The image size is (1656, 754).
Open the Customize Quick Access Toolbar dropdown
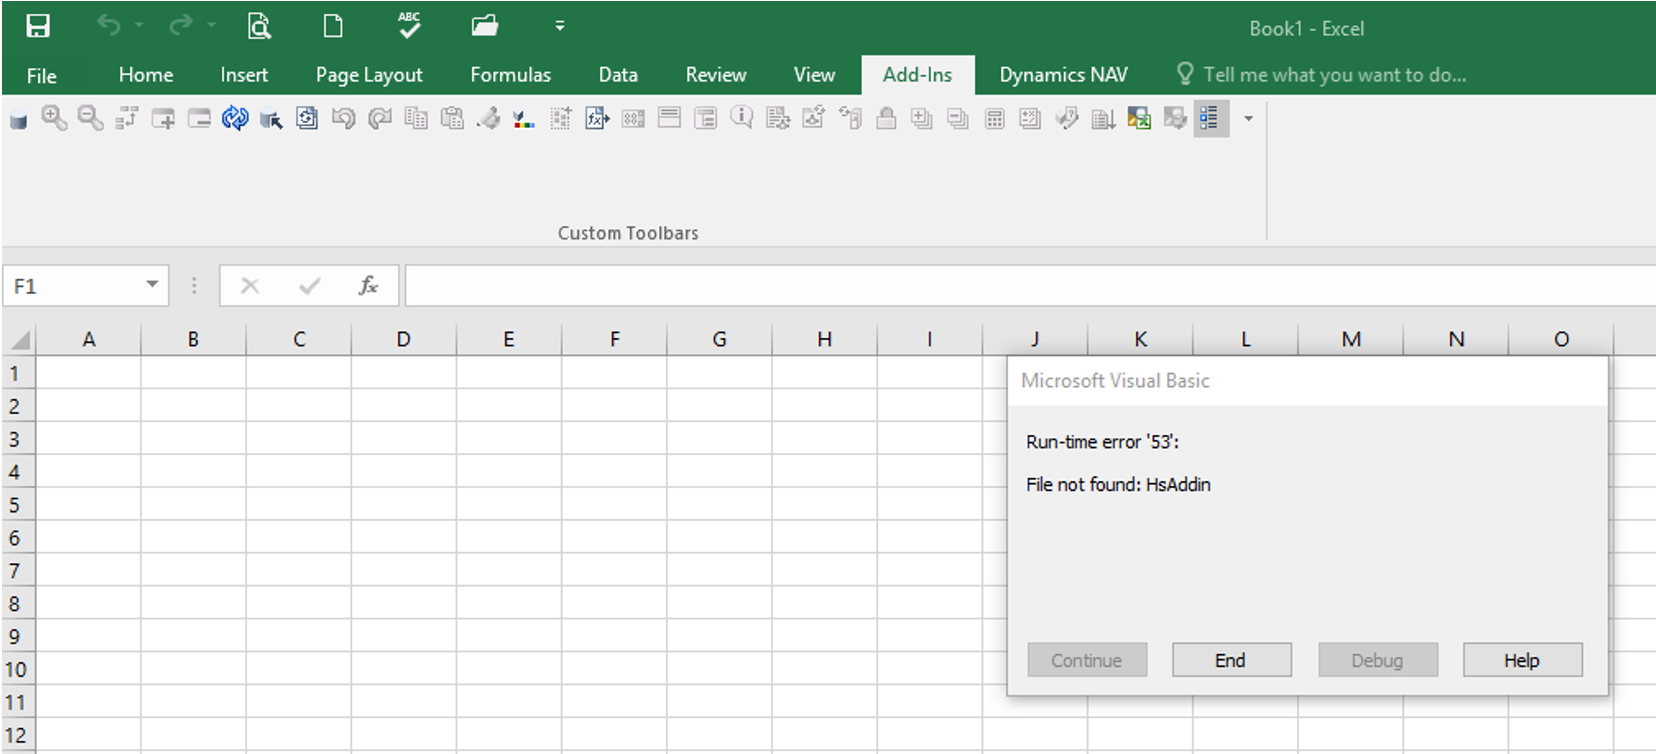[x=560, y=27]
